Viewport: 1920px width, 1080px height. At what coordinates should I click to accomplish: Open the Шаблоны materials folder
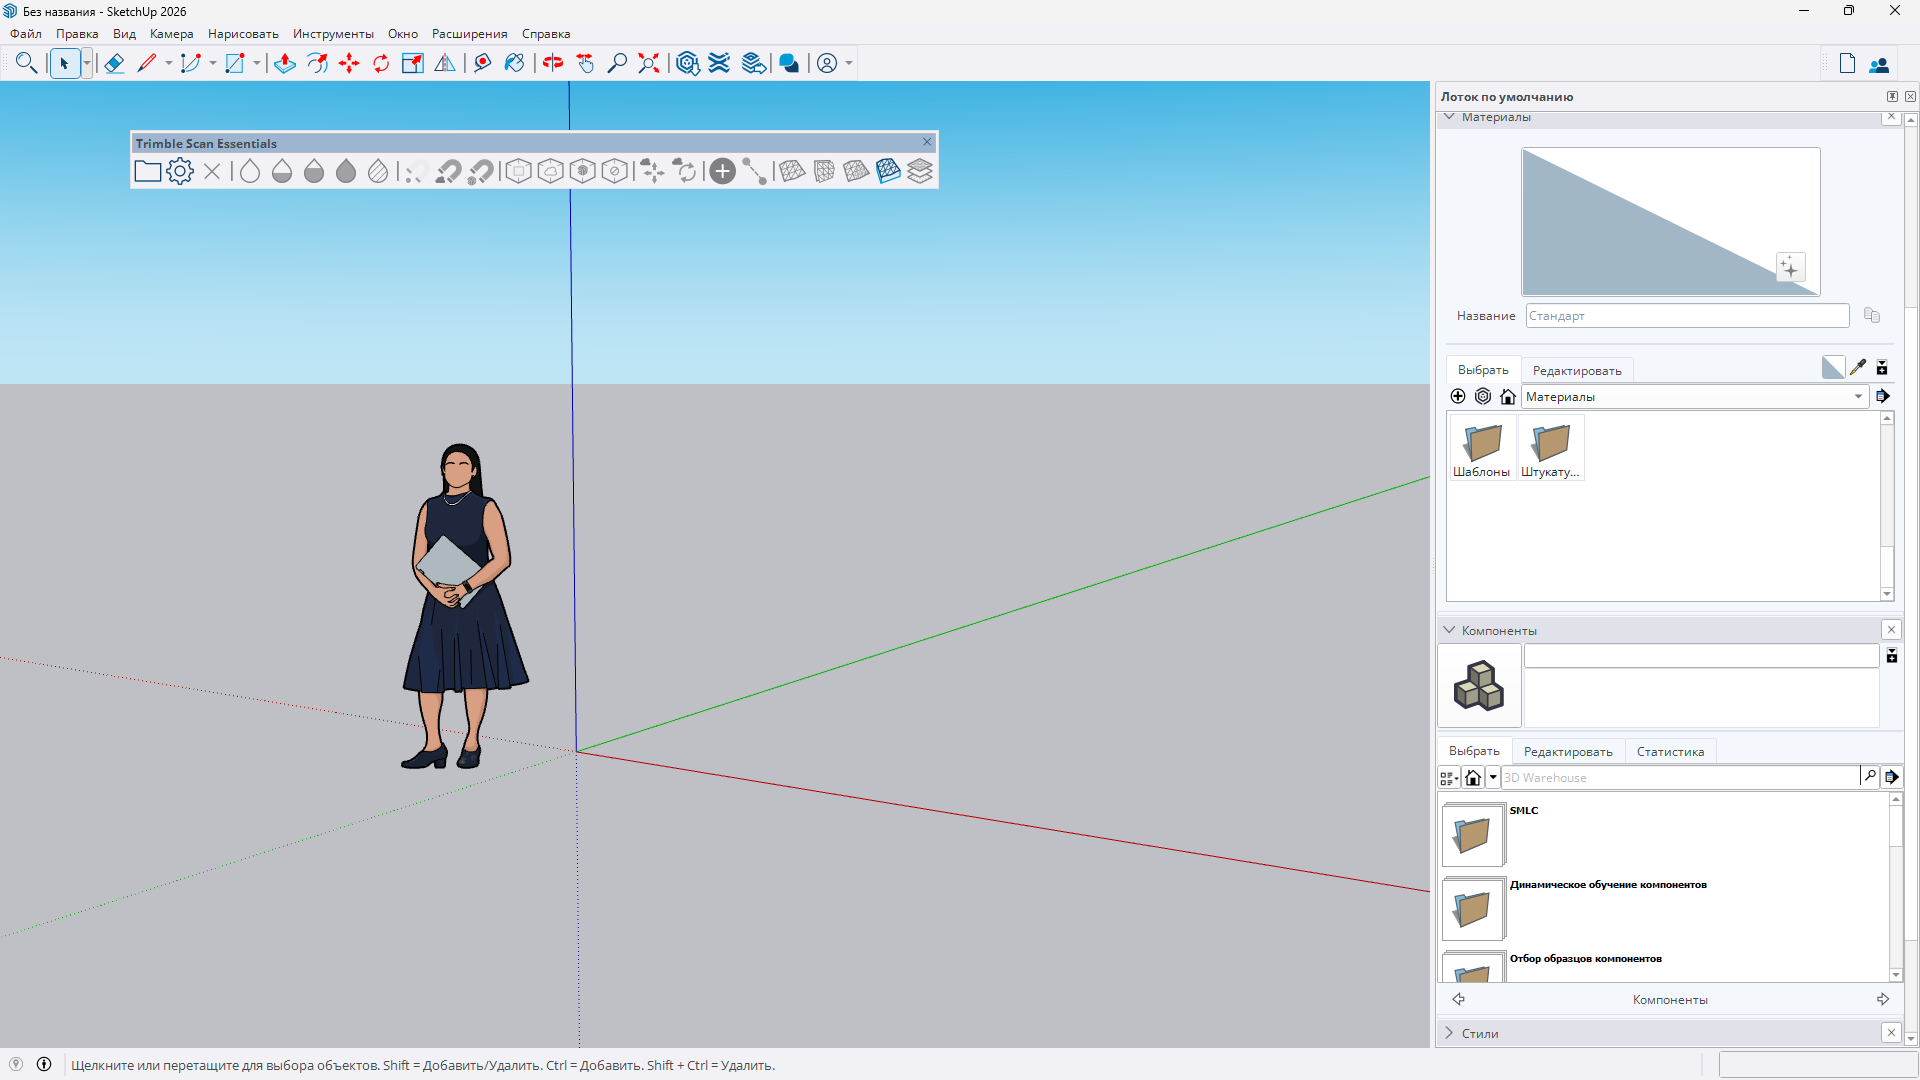[x=1482, y=449]
